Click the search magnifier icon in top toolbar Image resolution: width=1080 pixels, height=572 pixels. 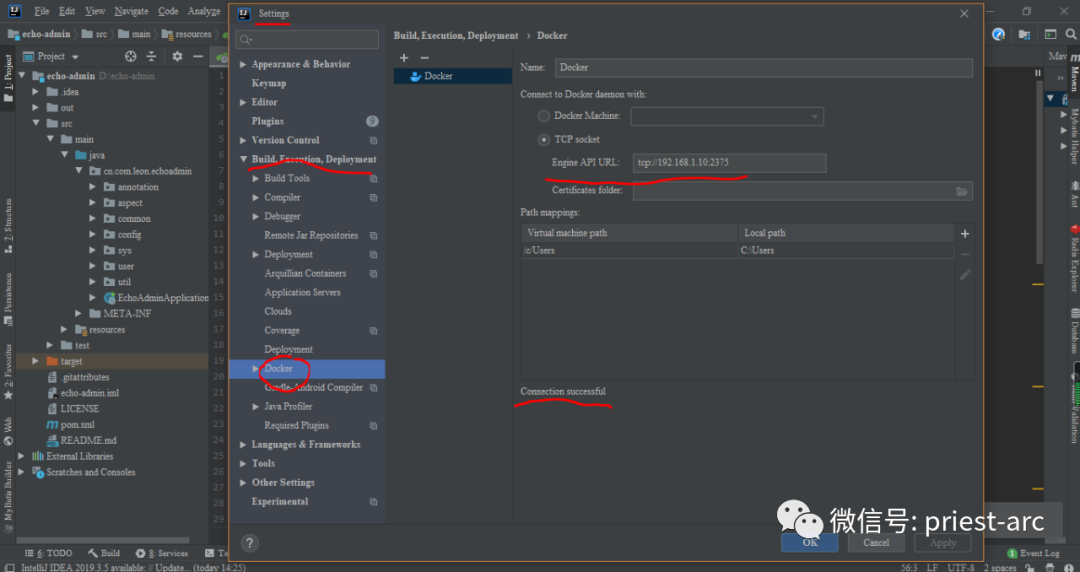pyautogui.click(x=1070, y=34)
